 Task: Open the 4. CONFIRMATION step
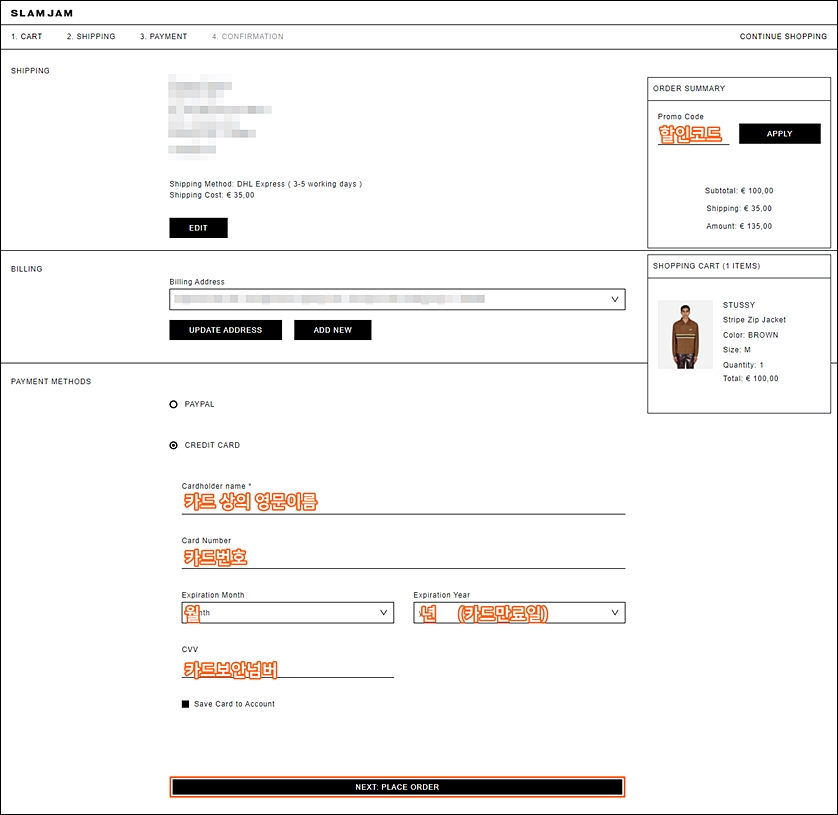(247, 36)
